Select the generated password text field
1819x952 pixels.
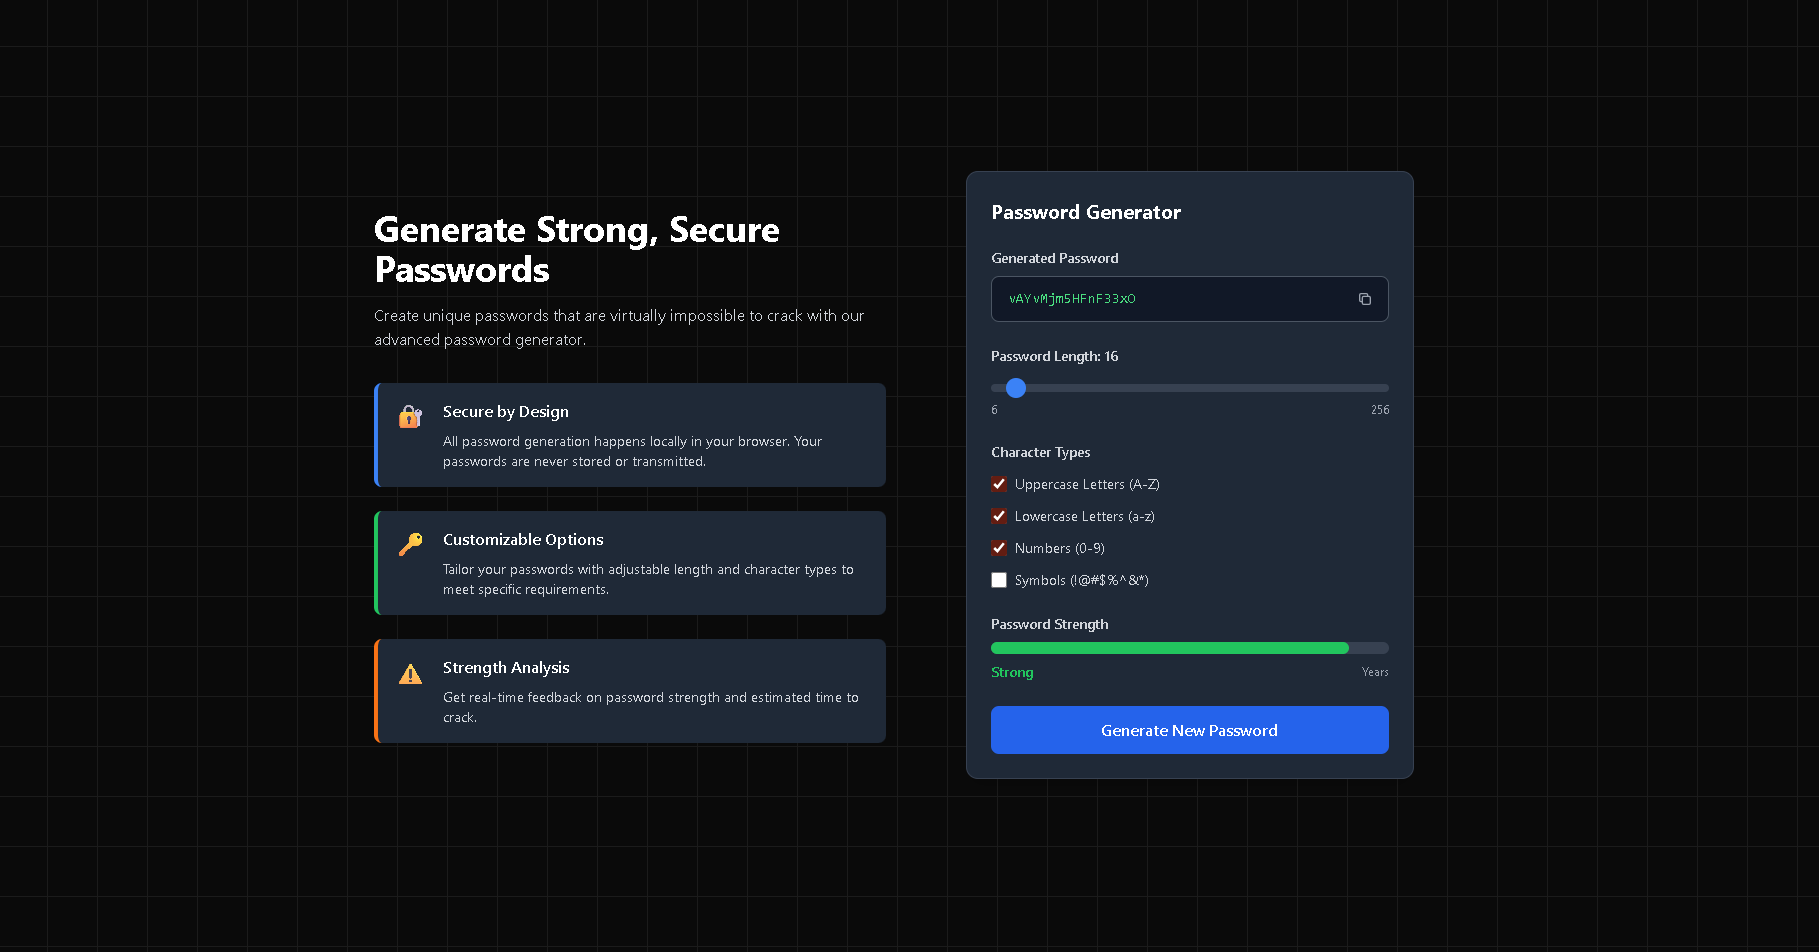(1170, 299)
